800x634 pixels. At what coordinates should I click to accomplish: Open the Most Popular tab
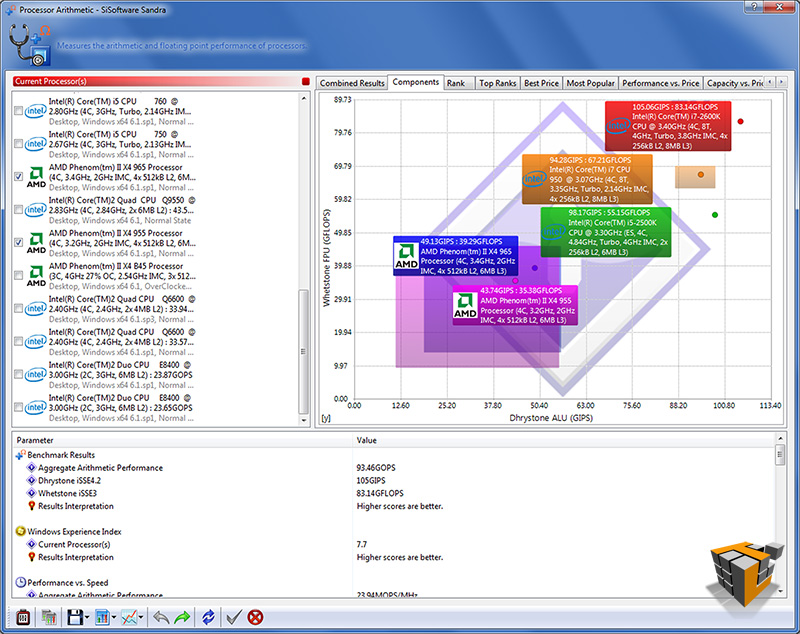point(590,83)
